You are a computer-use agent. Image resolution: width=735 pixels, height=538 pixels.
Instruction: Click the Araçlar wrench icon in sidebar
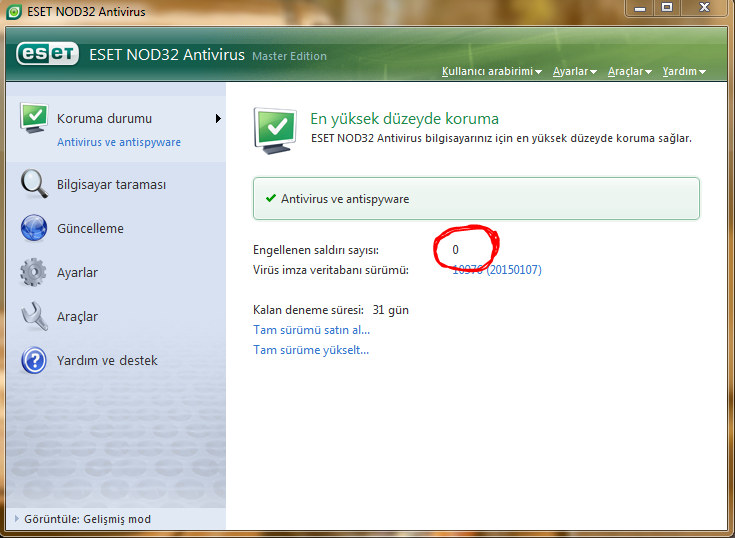click(34, 316)
